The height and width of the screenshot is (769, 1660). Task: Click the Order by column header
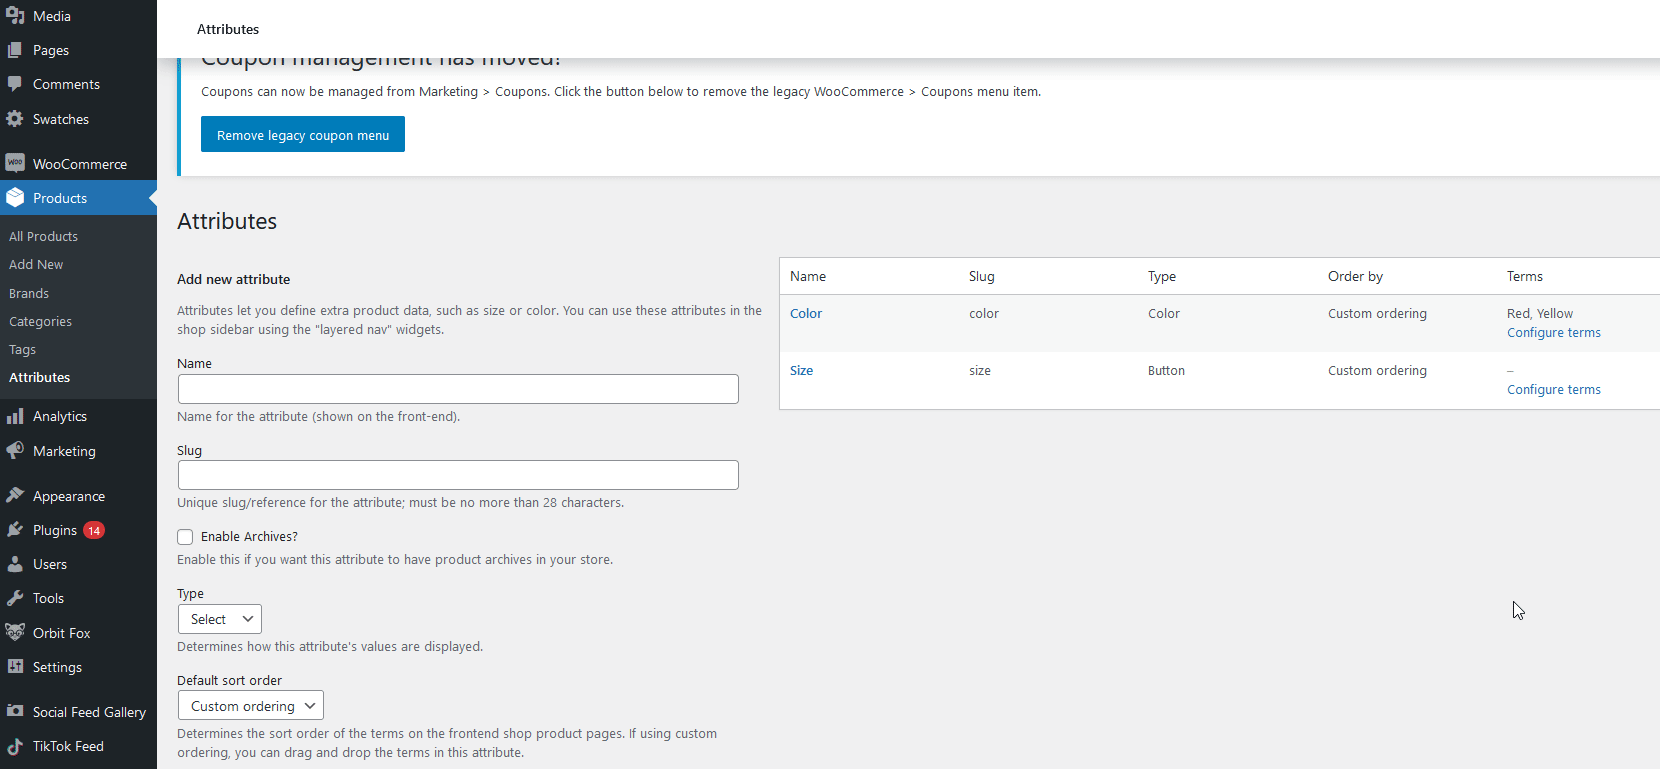1355,276
